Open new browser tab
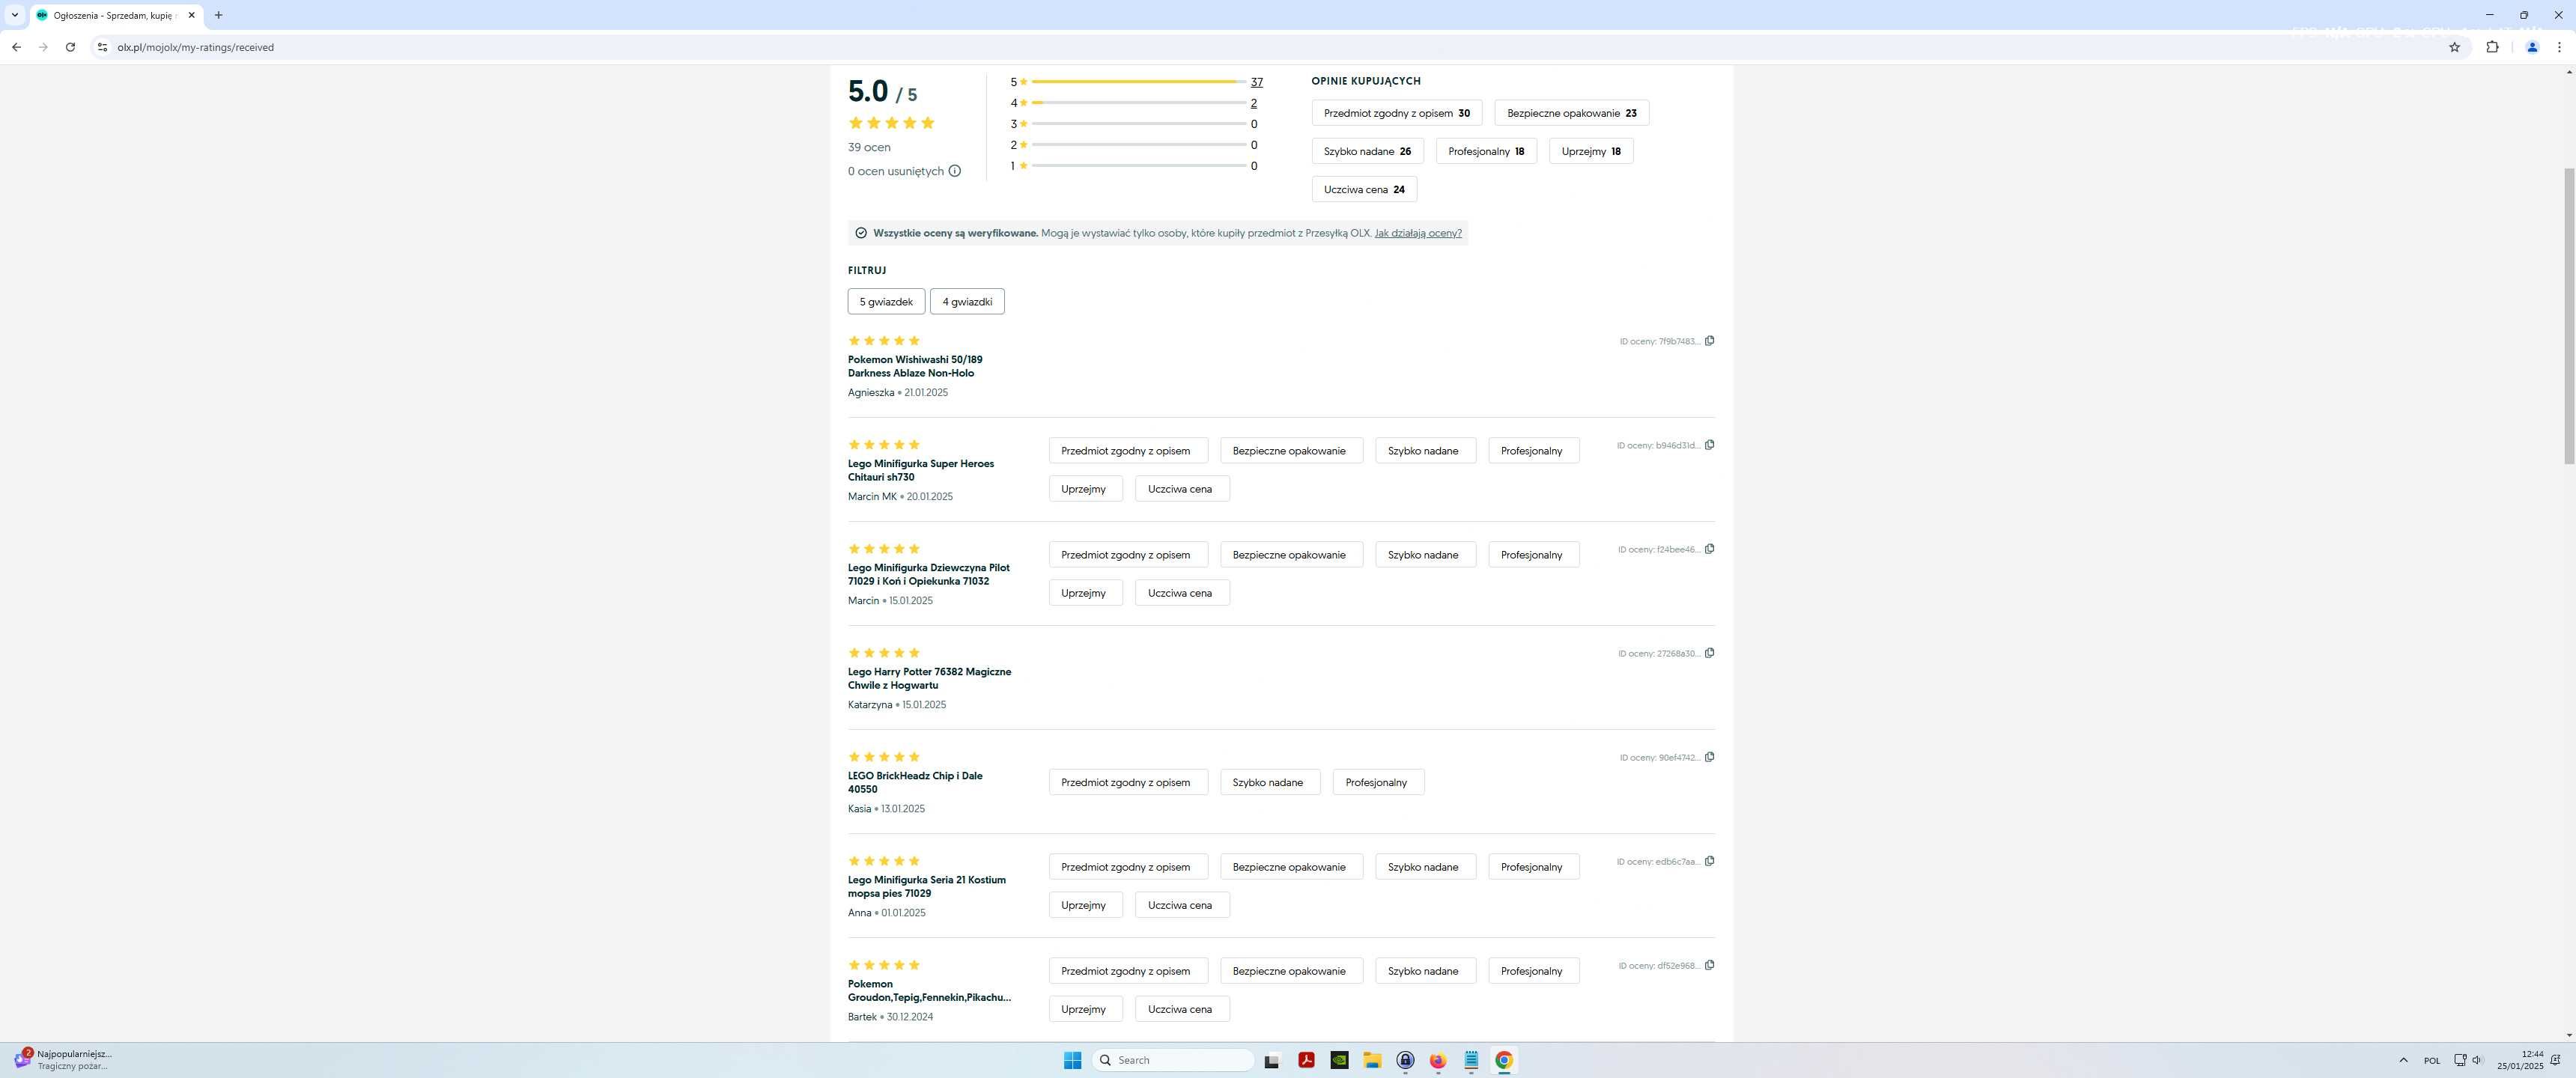2576x1078 pixels. click(x=218, y=15)
